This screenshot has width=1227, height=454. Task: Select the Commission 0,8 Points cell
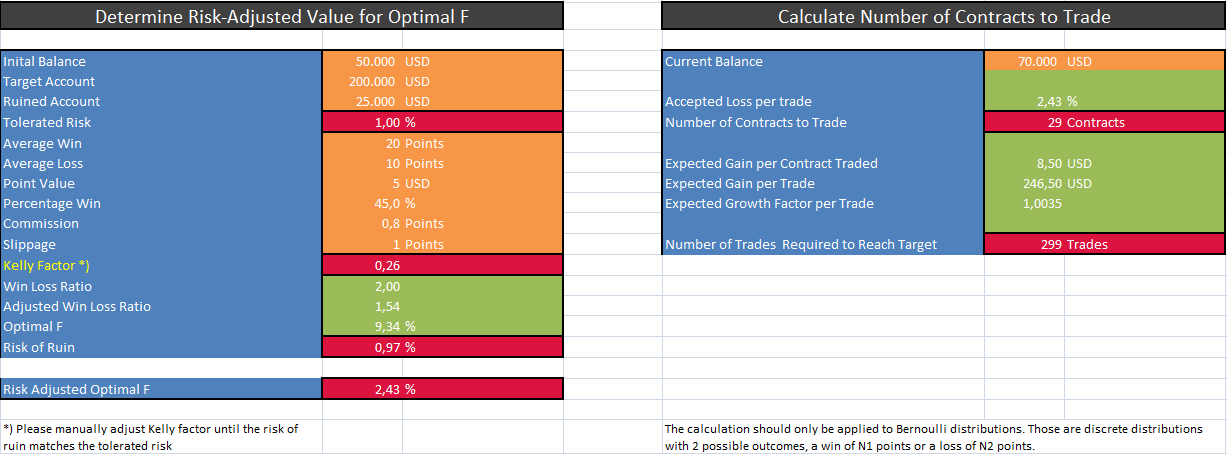(443, 223)
